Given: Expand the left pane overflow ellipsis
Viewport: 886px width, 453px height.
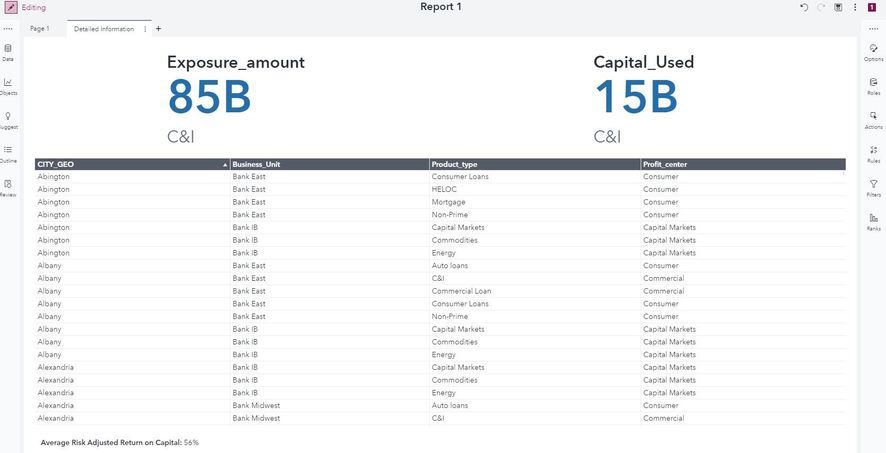Looking at the screenshot, I should pyautogui.click(x=8, y=29).
